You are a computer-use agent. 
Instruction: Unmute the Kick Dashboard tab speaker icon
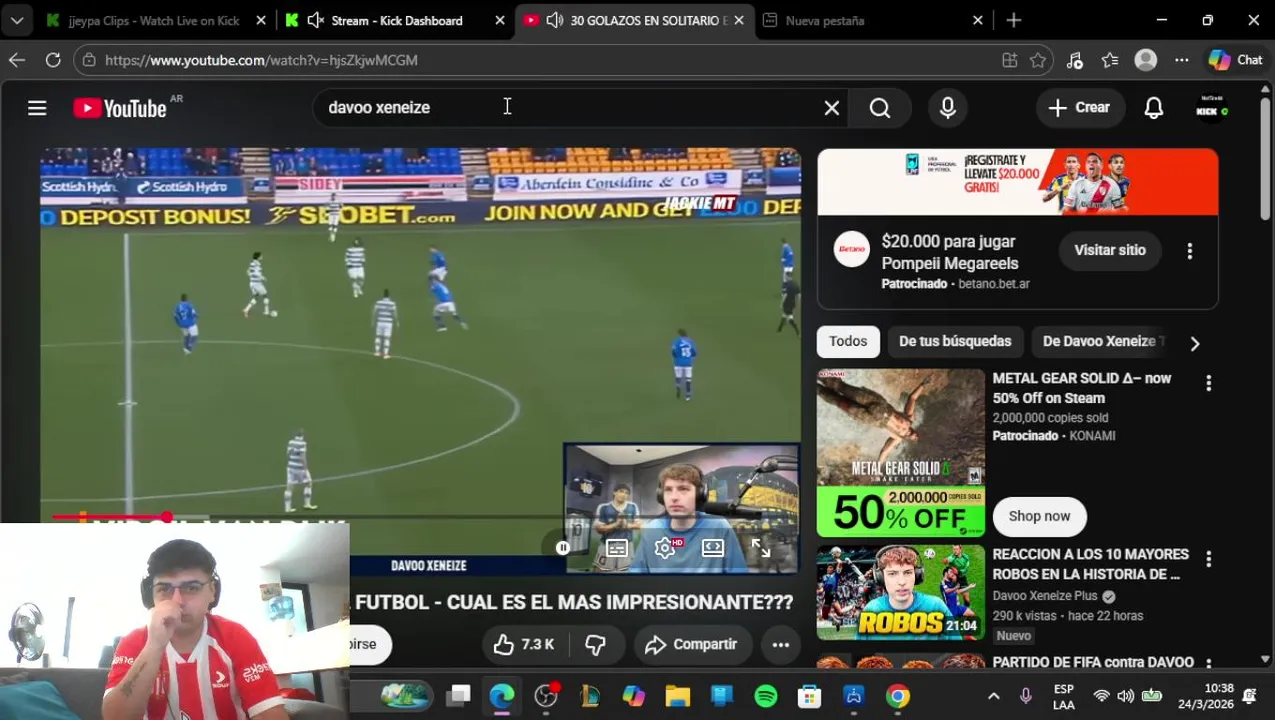click(x=316, y=20)
